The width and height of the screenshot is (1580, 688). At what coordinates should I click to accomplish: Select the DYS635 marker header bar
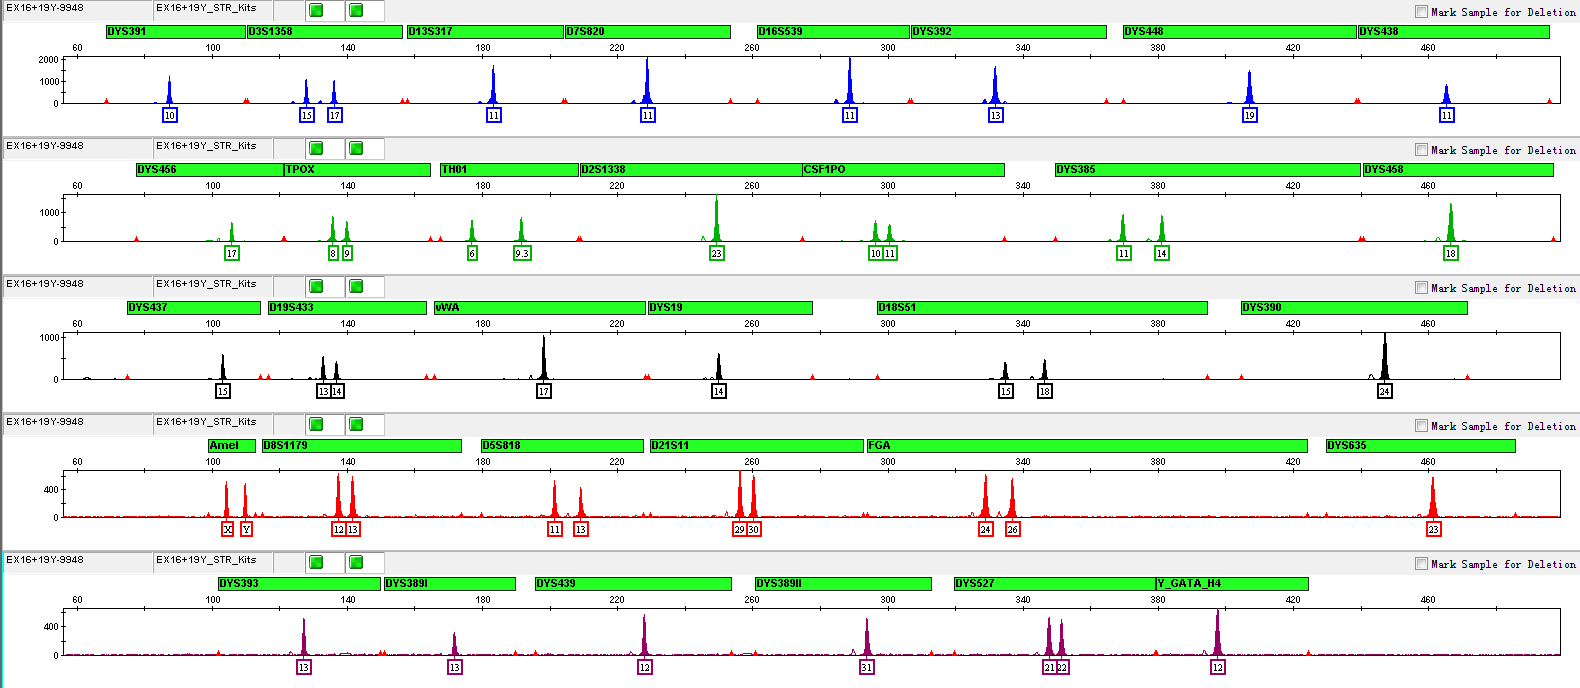(1421, 446)
